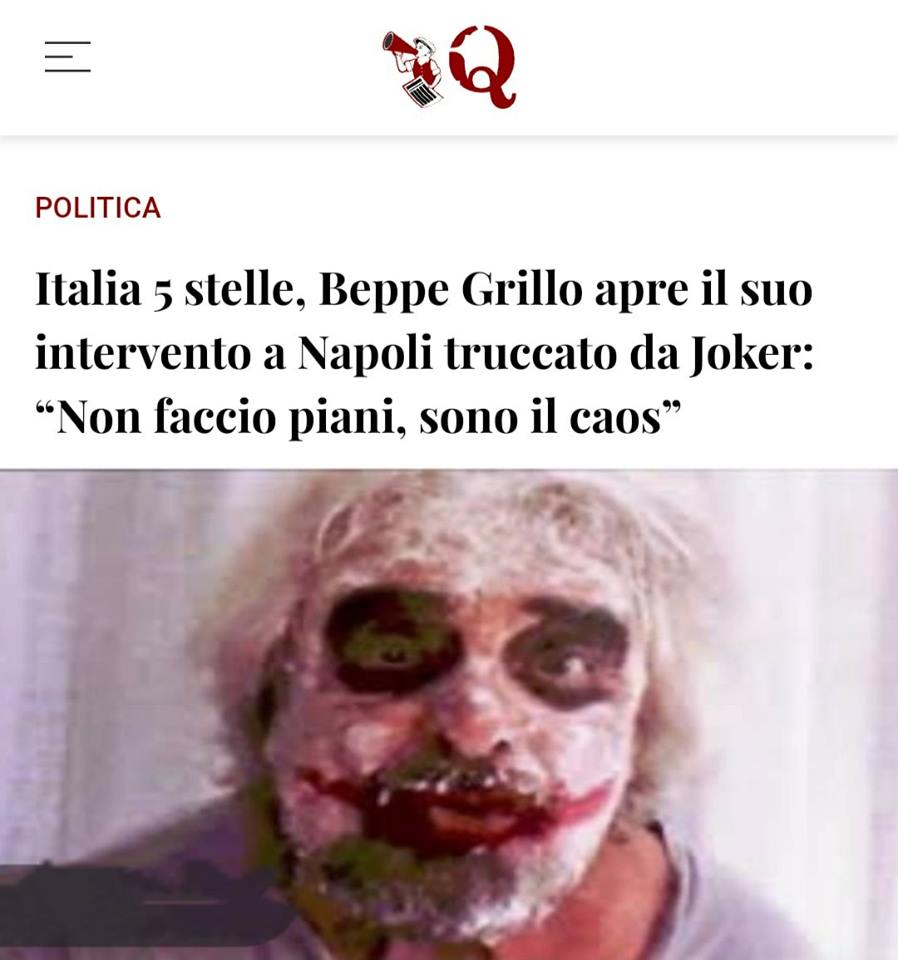
Task: Click the megaphone man logo icon
Action: (x=413, y=69)
